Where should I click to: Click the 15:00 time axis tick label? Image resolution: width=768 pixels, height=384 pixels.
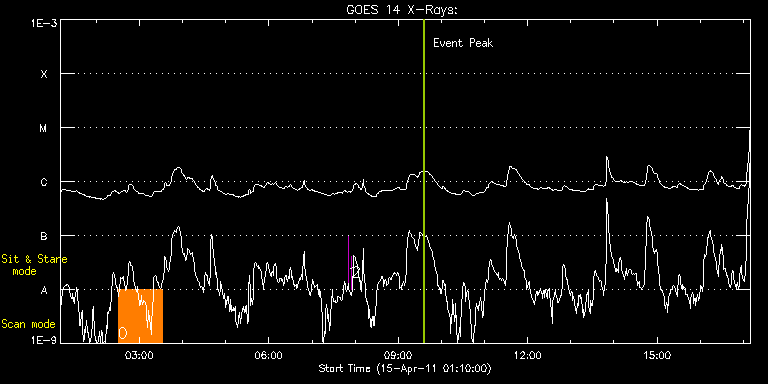(657, 354)
